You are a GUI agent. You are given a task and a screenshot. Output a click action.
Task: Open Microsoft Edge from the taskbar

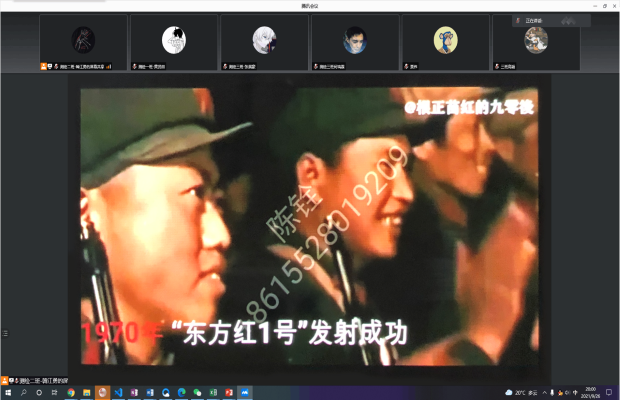[x=182, y=393]
